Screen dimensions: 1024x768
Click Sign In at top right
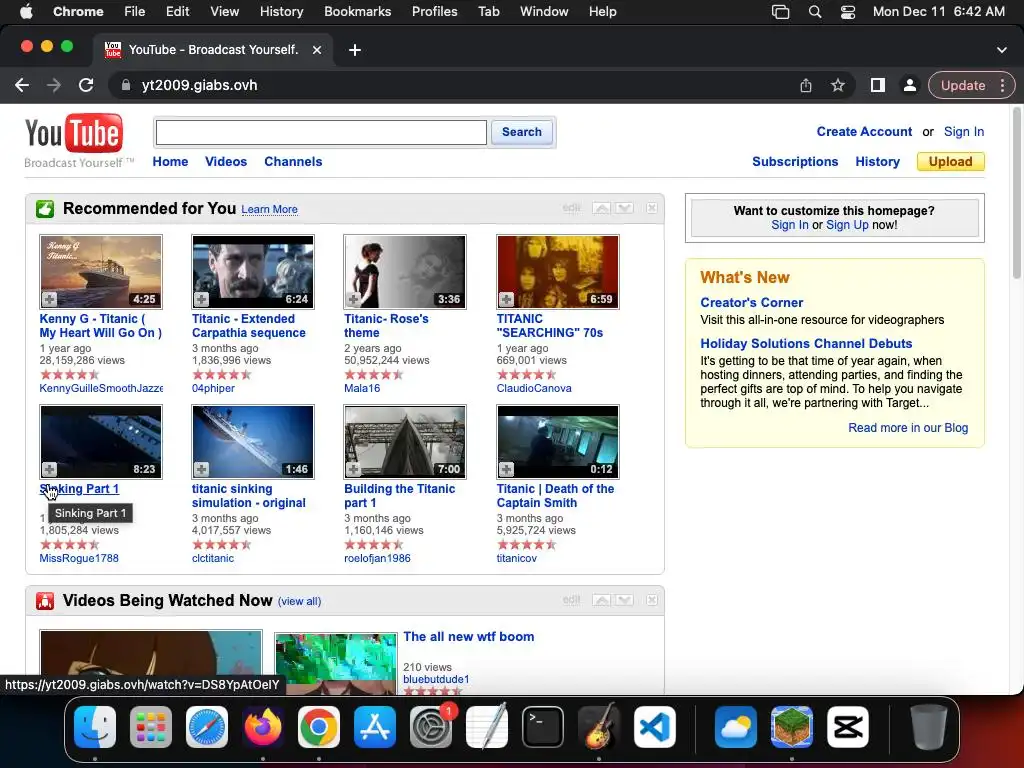point(964,131)
